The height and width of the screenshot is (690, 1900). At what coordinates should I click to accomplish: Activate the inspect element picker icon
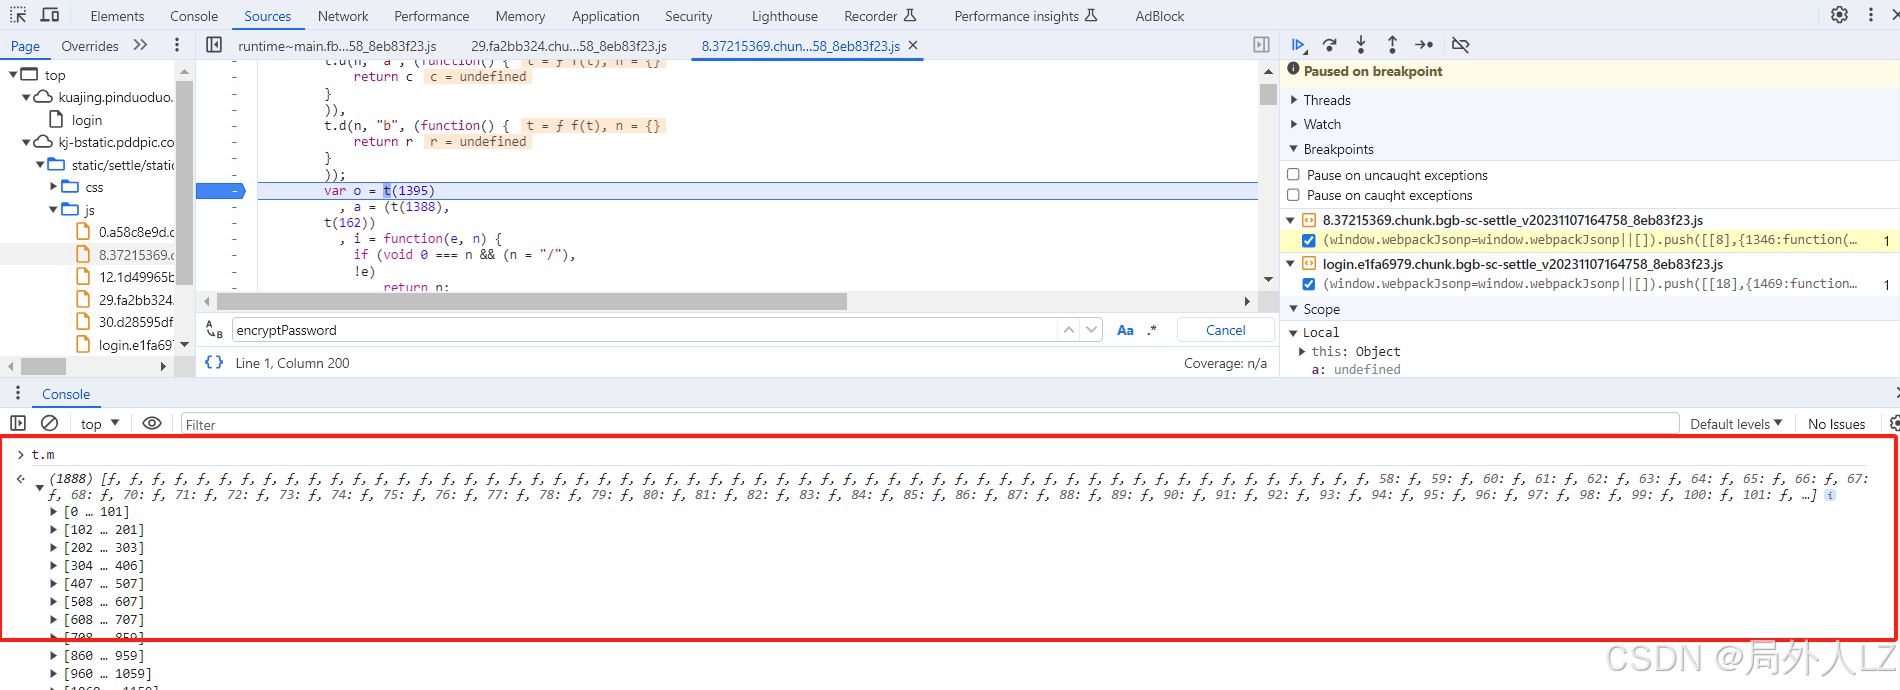pyautogui.click(x=18, y=15)
